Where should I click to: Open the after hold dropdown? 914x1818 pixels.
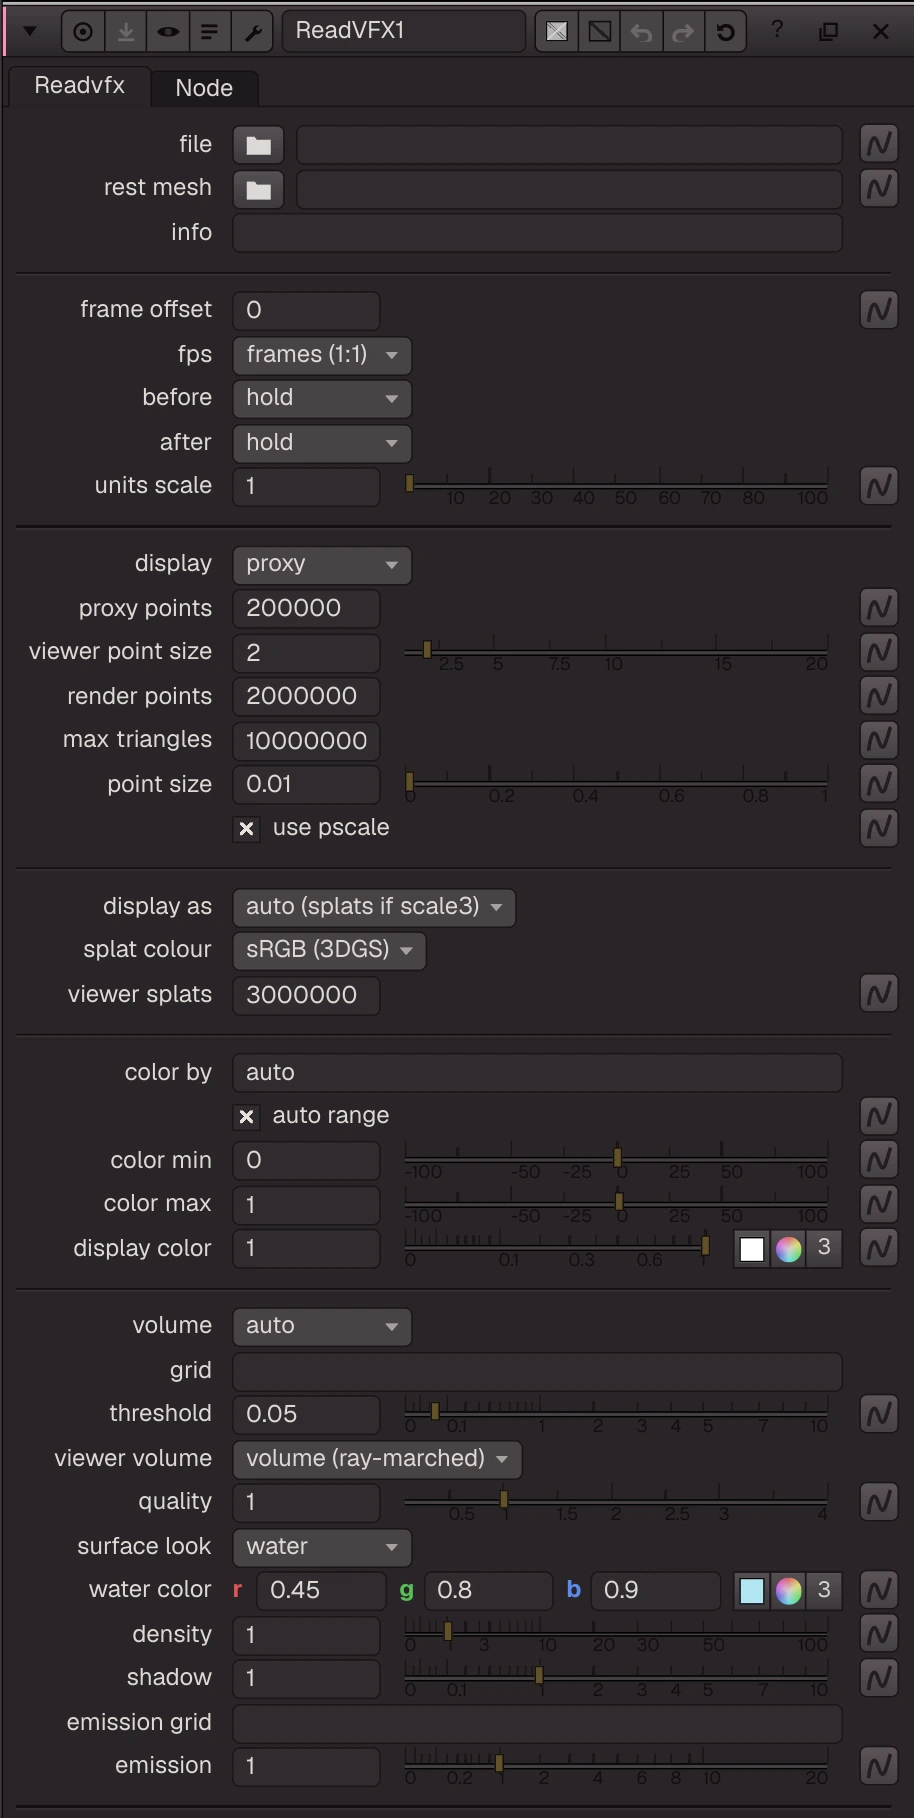click(322, 442)
